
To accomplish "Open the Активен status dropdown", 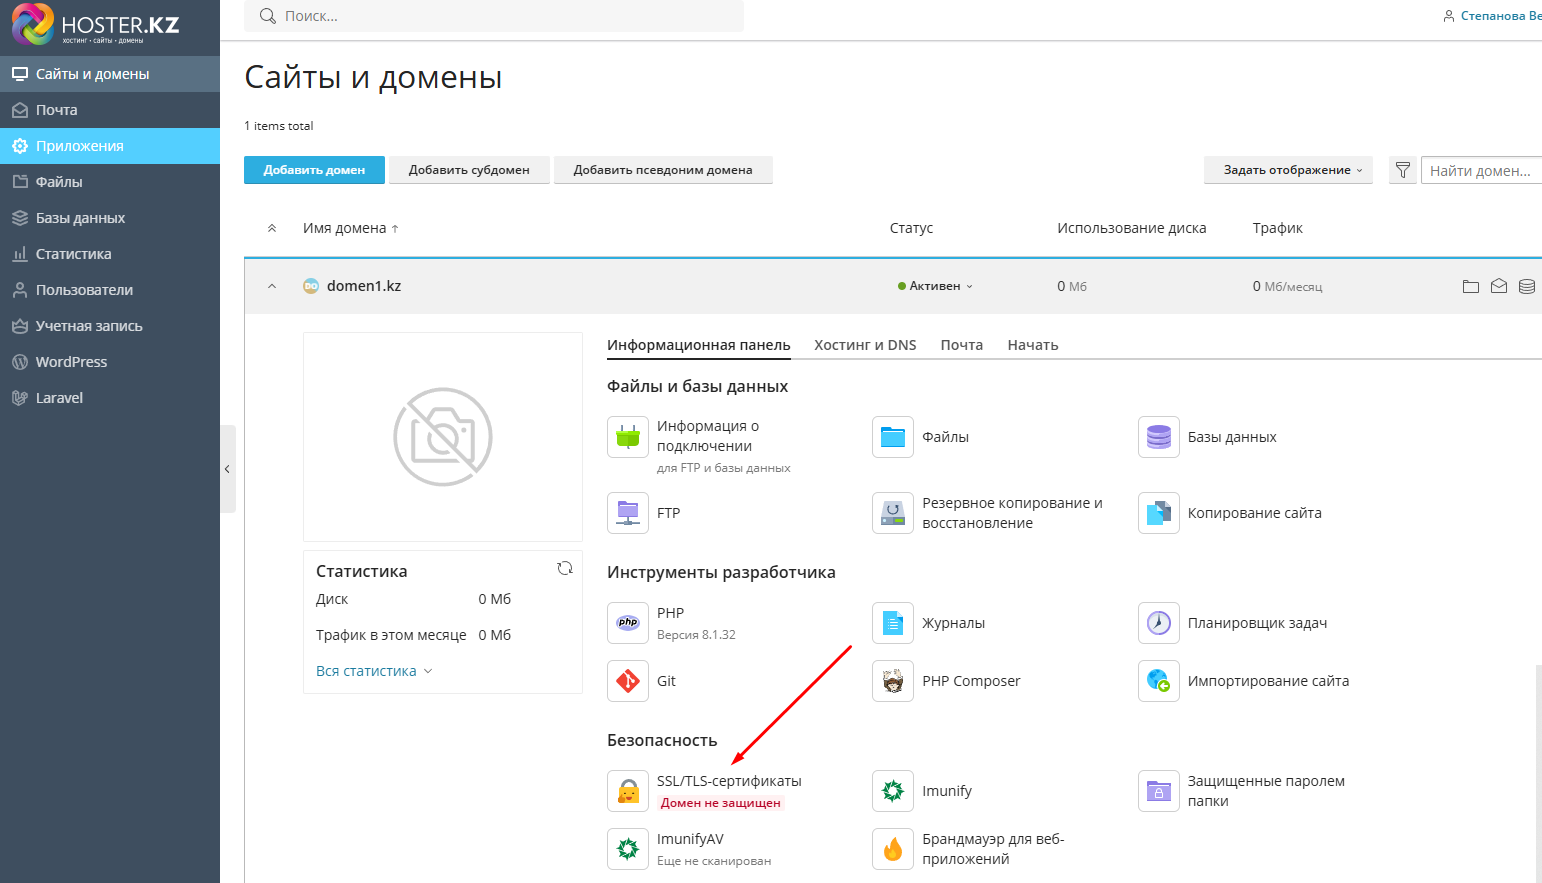I will 935,286.
